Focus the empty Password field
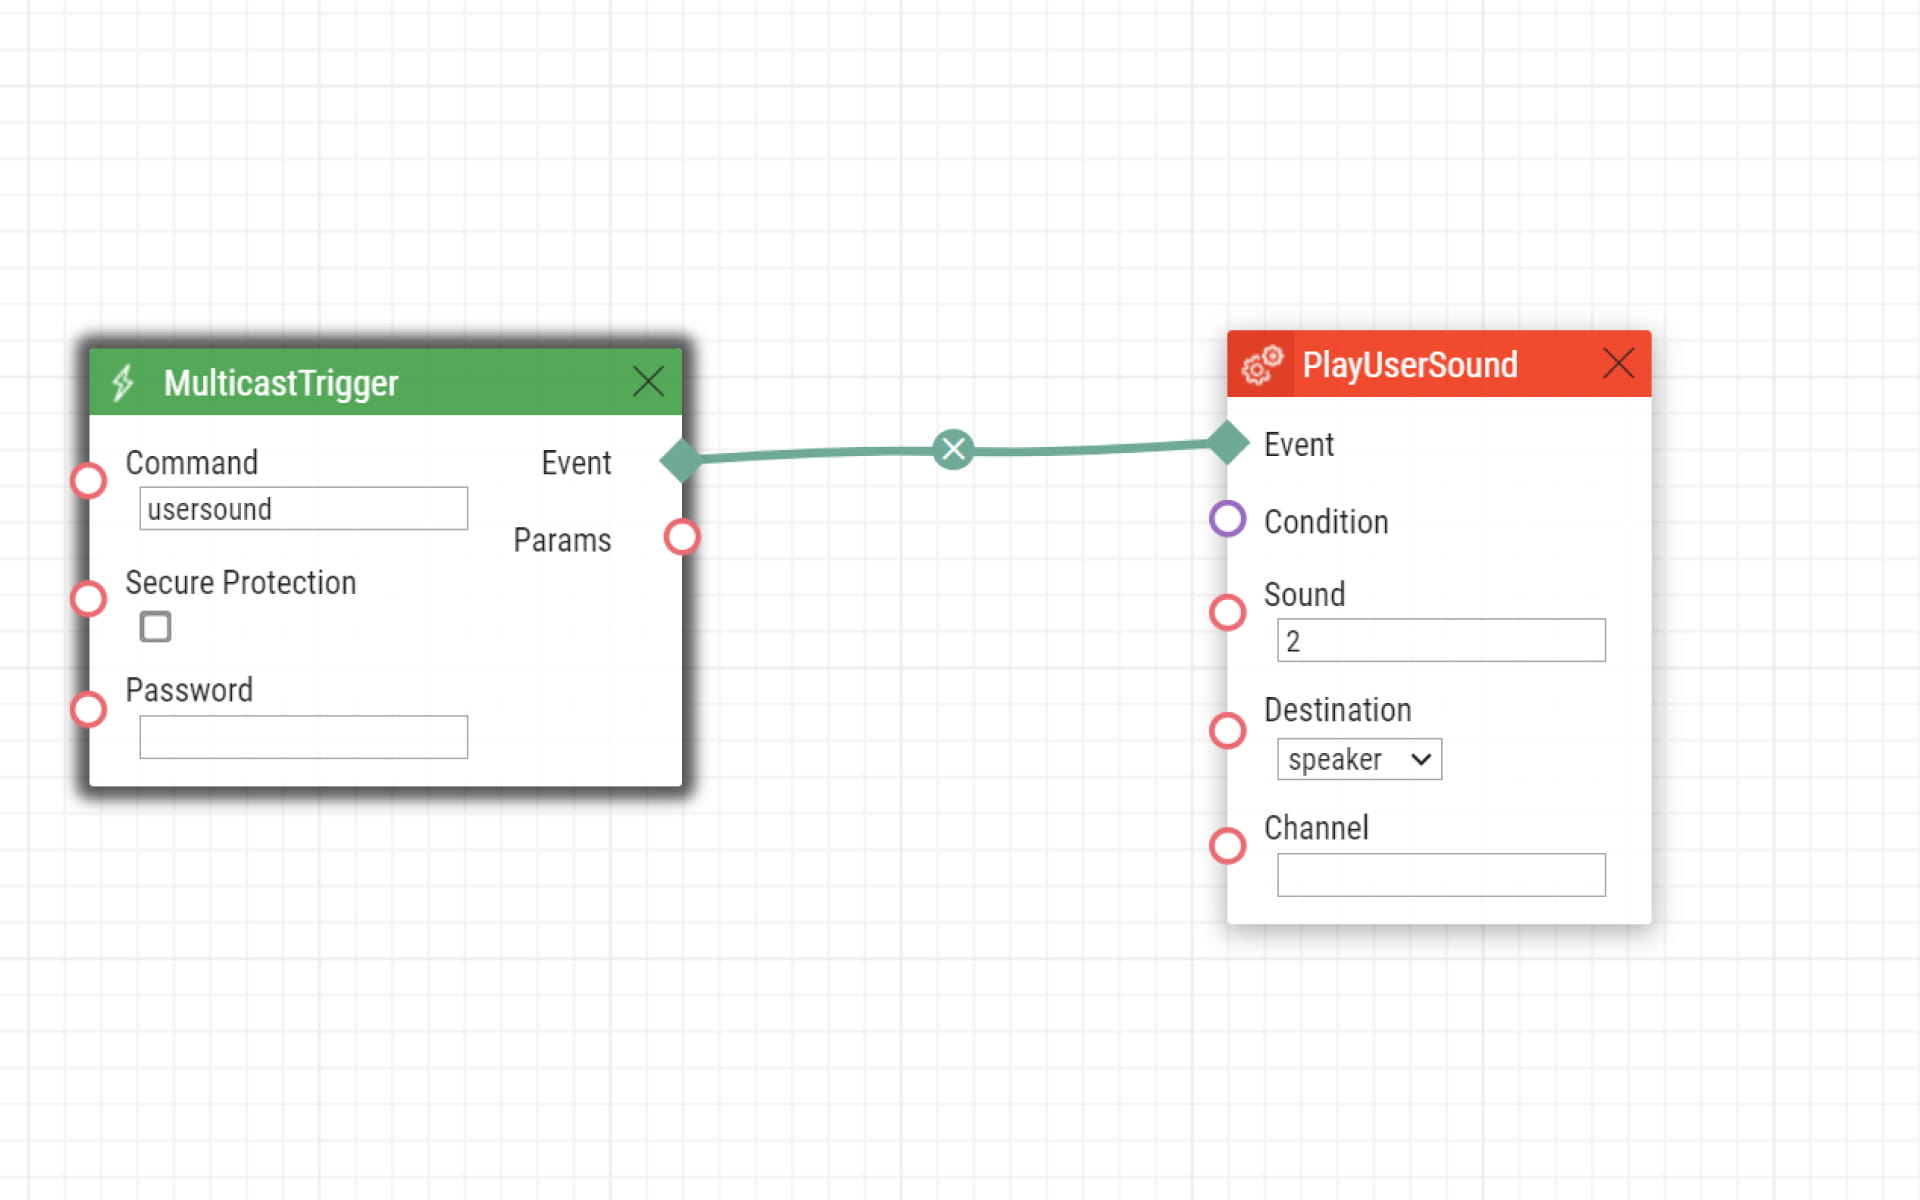The width and height of the screenshot is (1920, 1200). click(303, 737)
